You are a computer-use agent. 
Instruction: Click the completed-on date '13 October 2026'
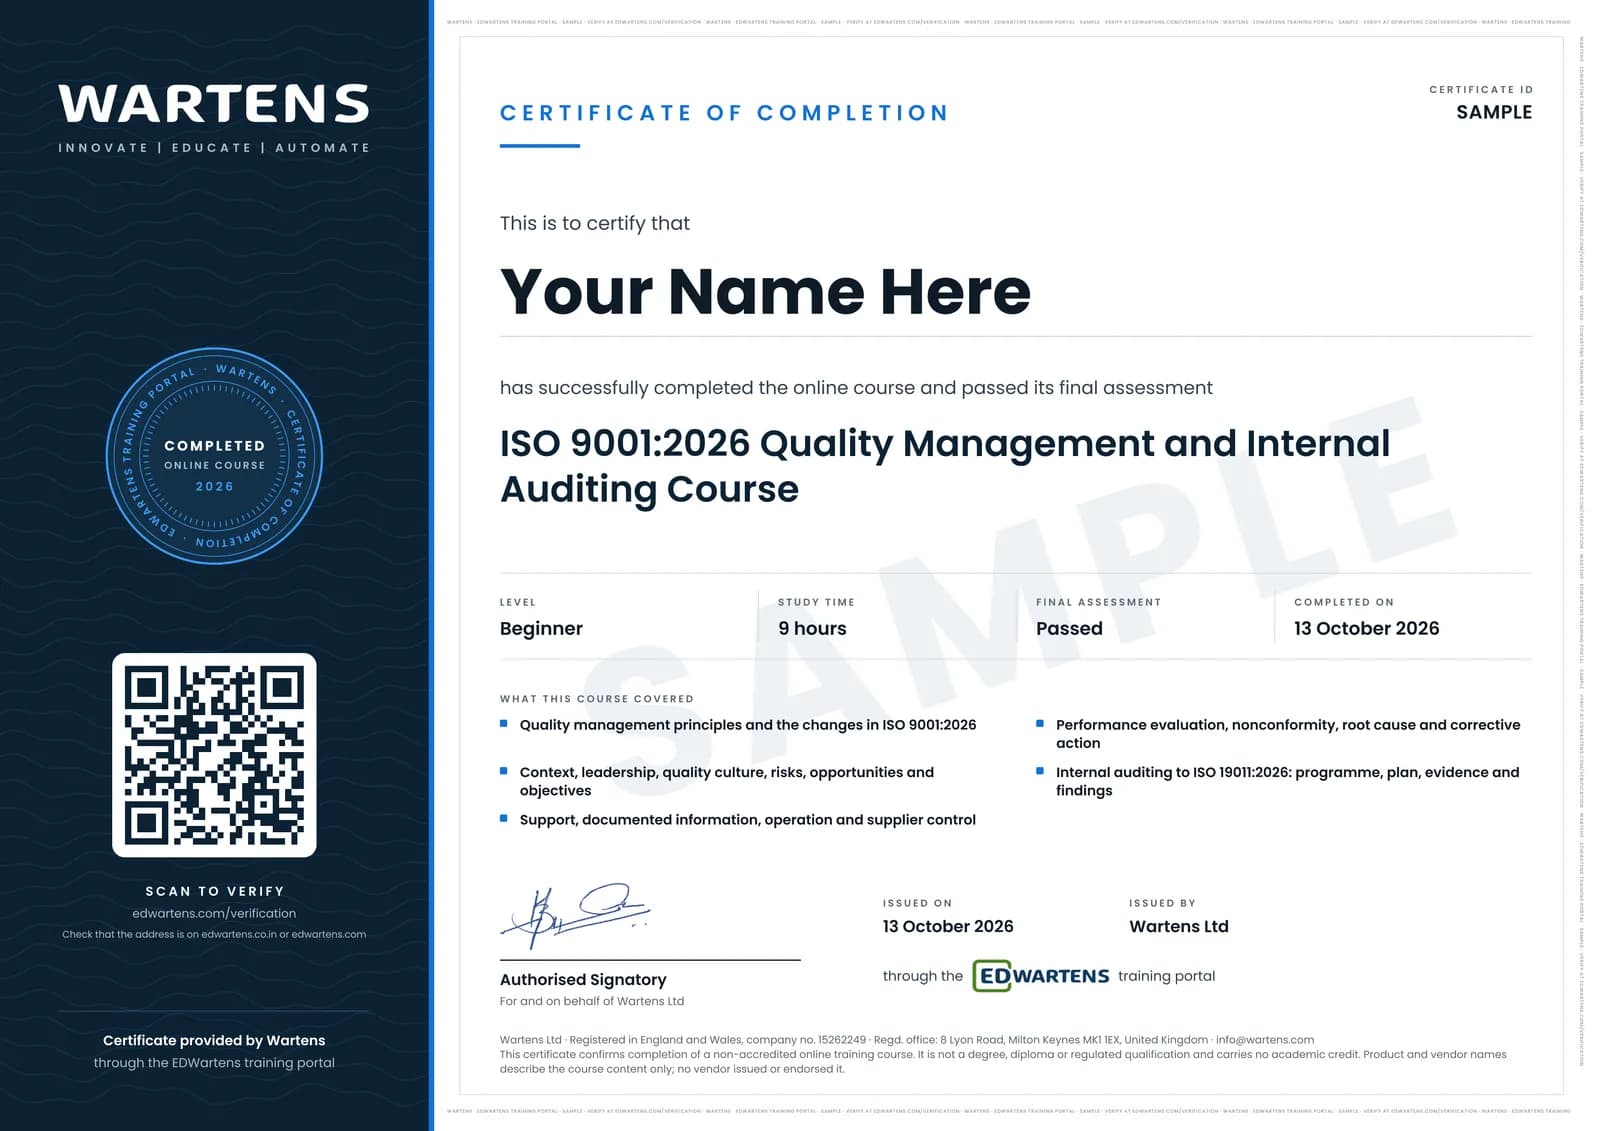[x=1366, y=628]
